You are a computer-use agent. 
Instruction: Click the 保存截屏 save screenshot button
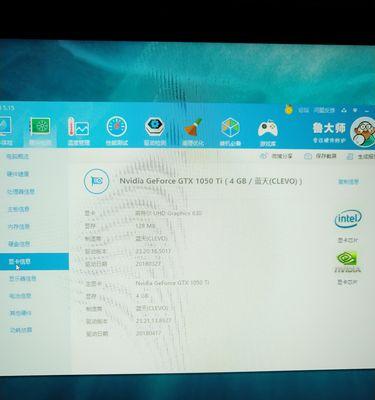[321, 156]
